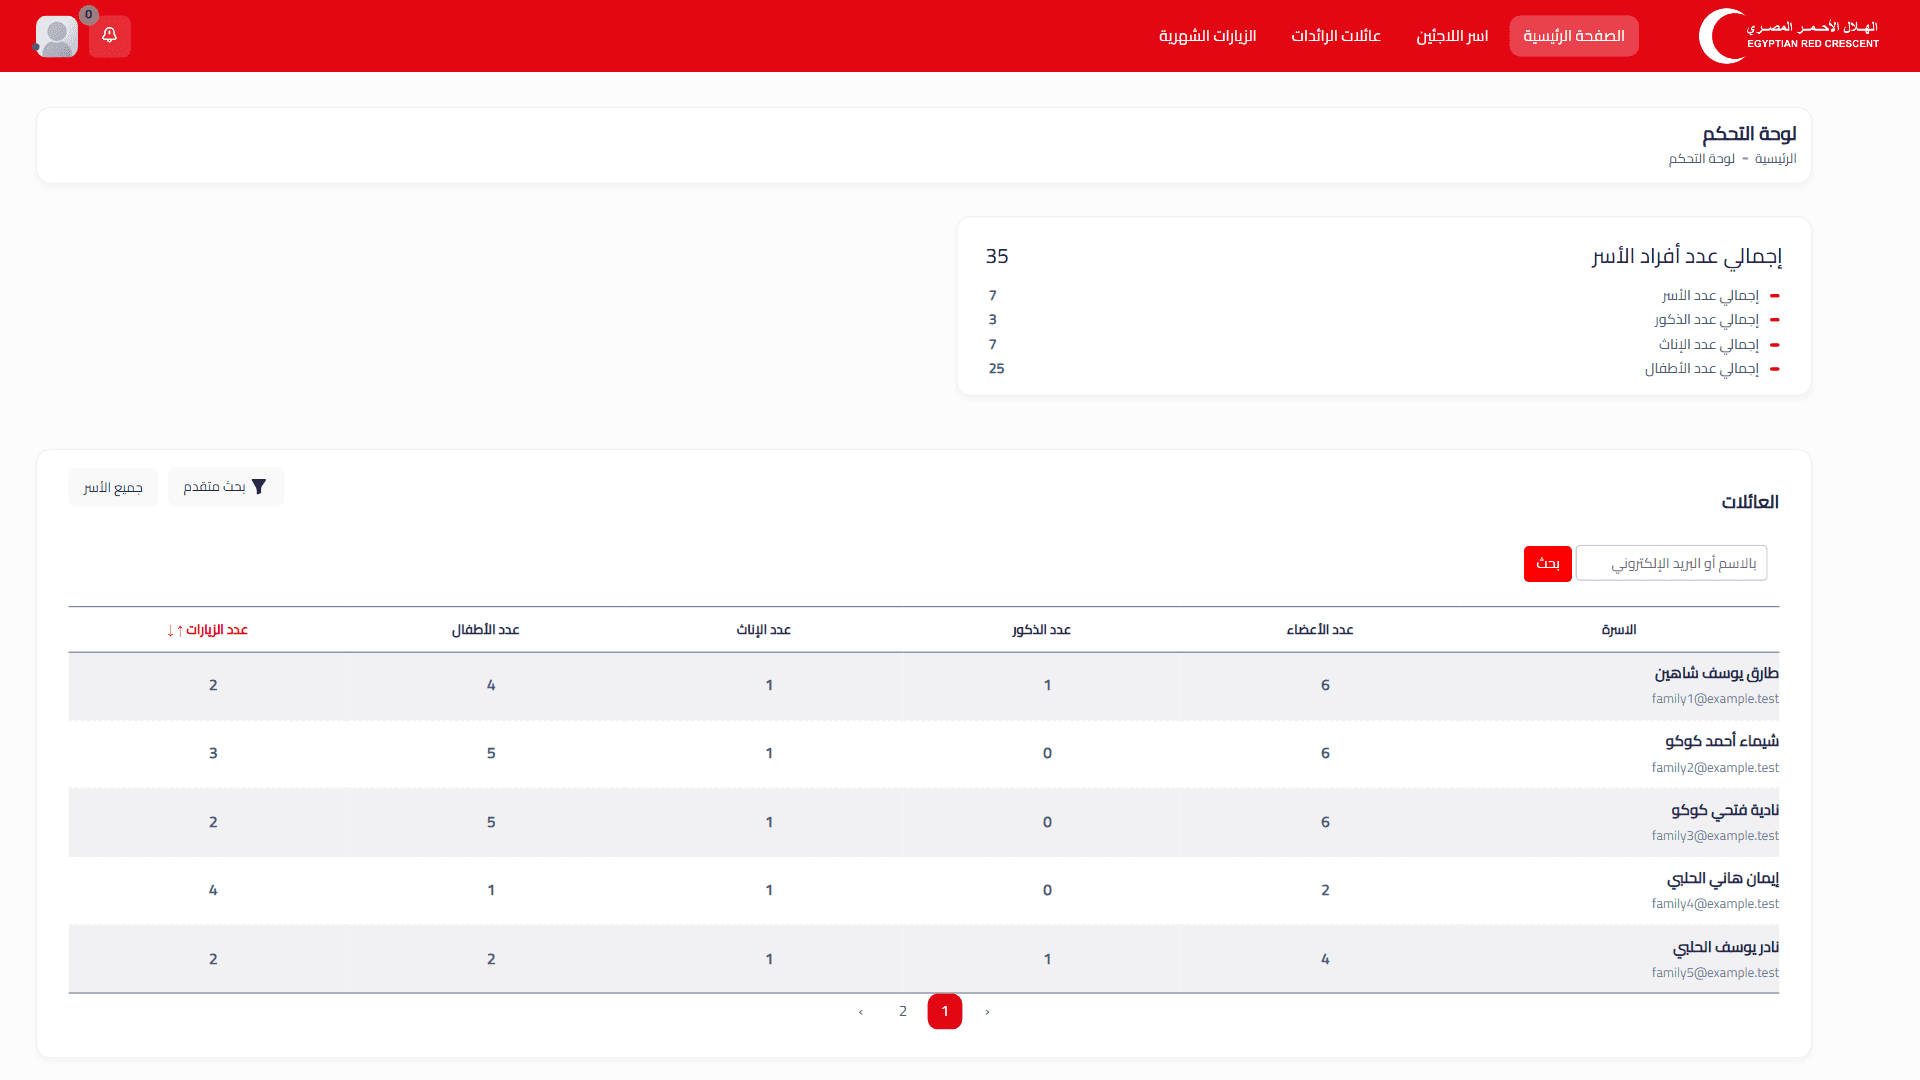Click the filter funnel icon in بحث متقدم
The width and height of the screenshot is (1920, 1080).
coord(259,487)
